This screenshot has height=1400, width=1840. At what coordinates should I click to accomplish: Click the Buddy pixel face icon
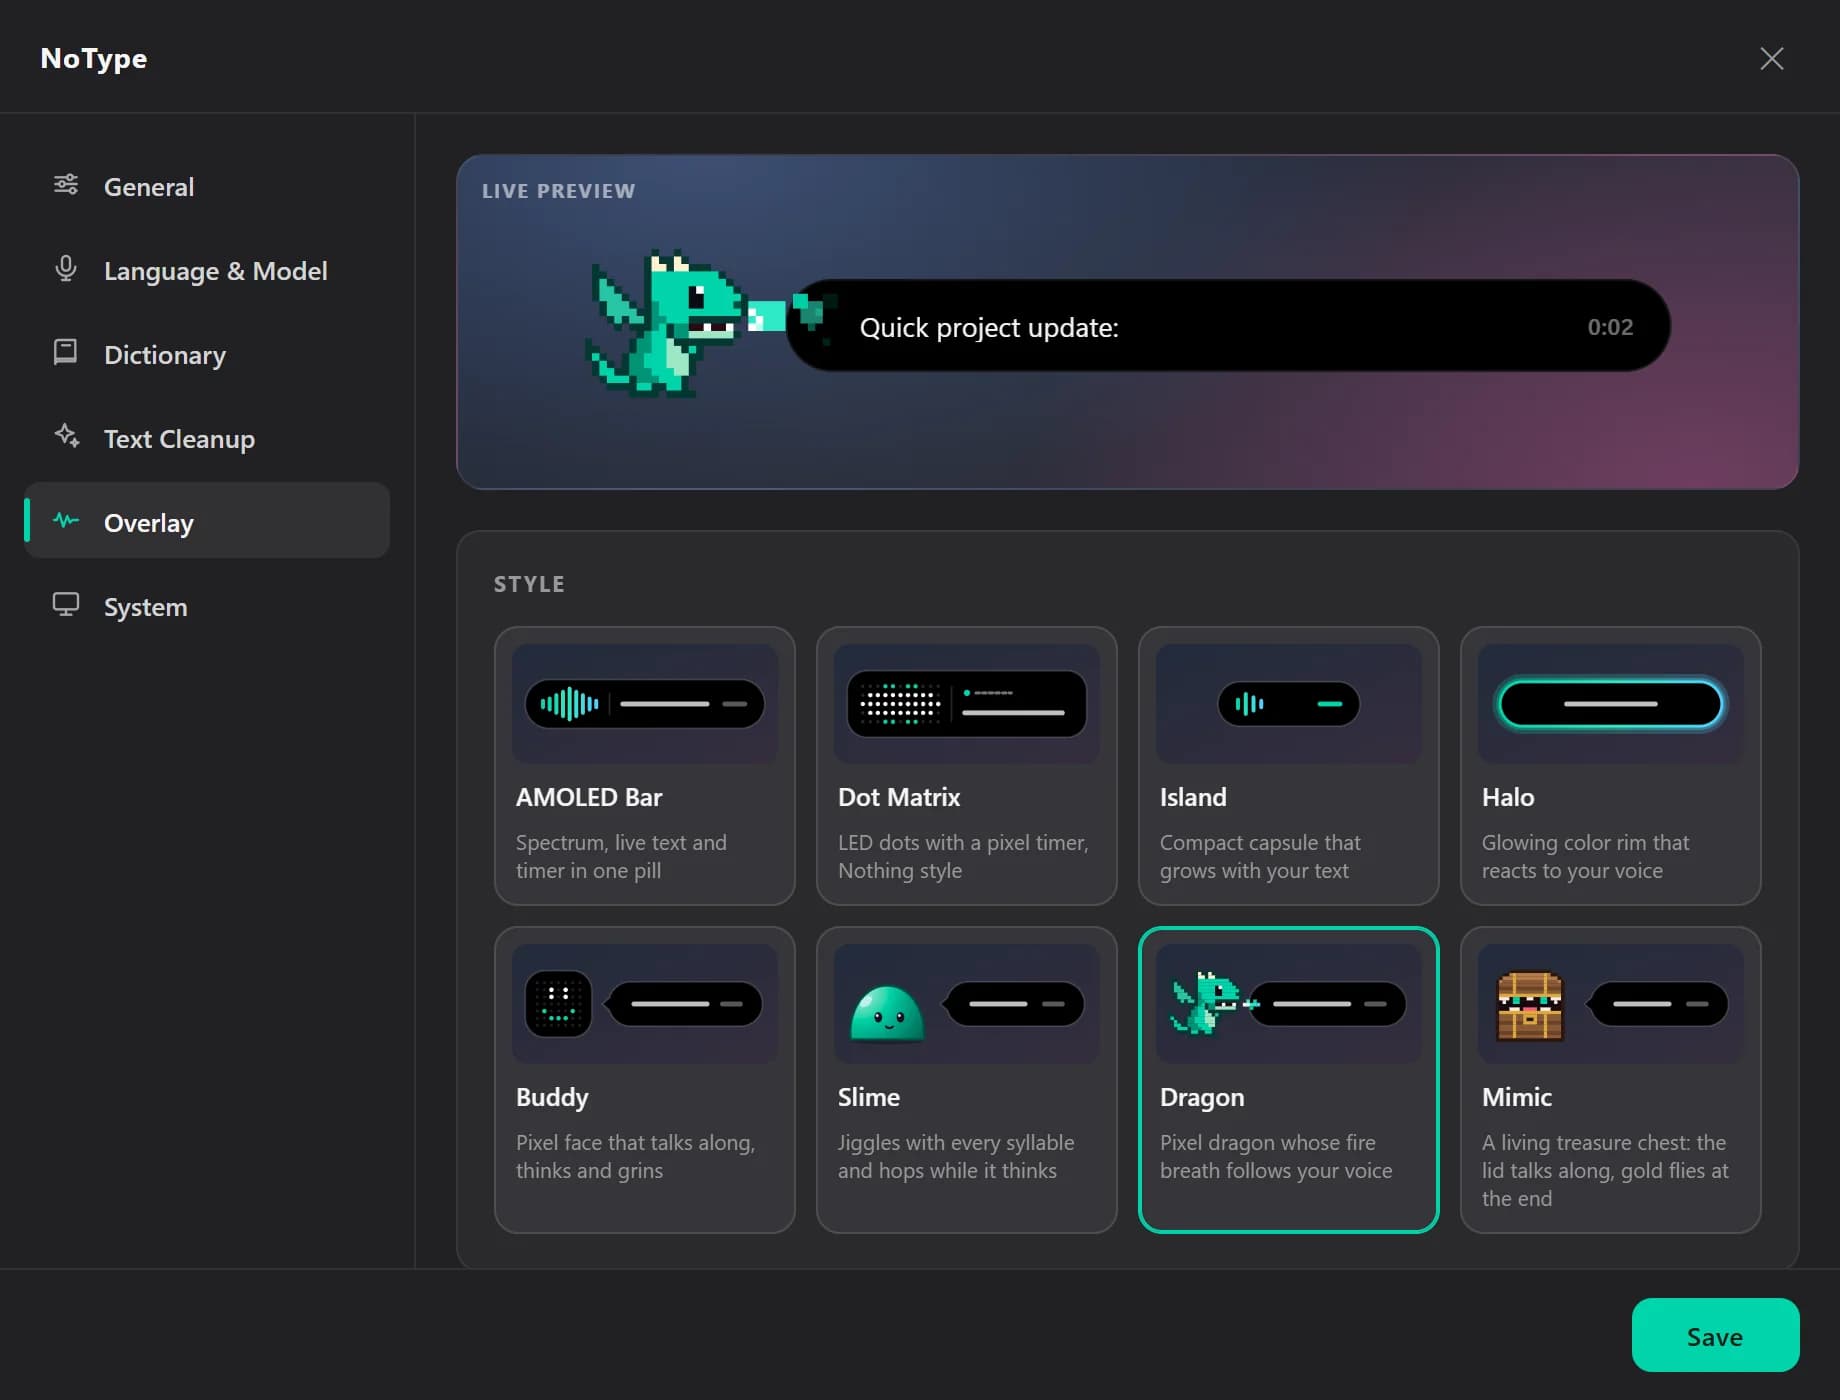[558, 1004]
